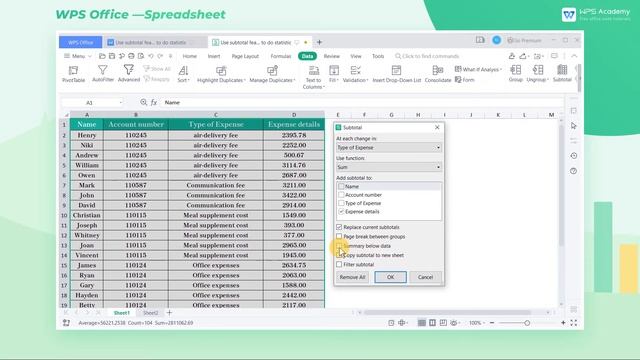
Task: Switch to the Sheet2 tab
Action: tap(150, 313)
